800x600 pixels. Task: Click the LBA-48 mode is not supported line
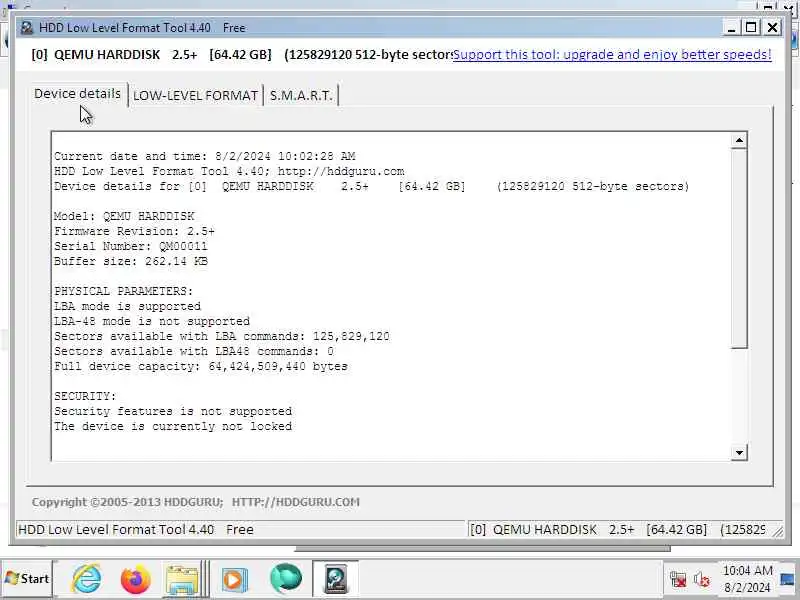coord(152,321)
